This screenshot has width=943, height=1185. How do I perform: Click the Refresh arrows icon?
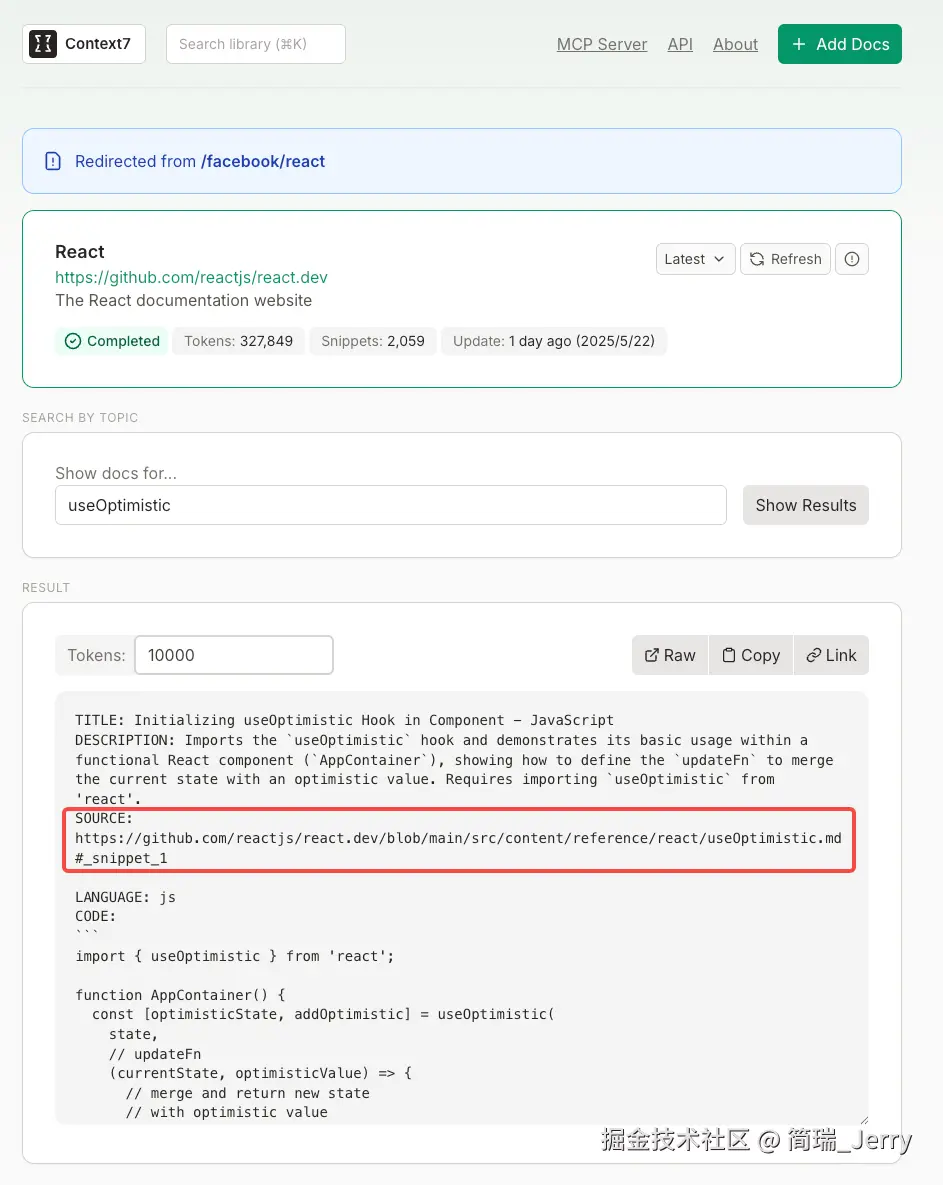pyautogui.click(x=758, y=259)
